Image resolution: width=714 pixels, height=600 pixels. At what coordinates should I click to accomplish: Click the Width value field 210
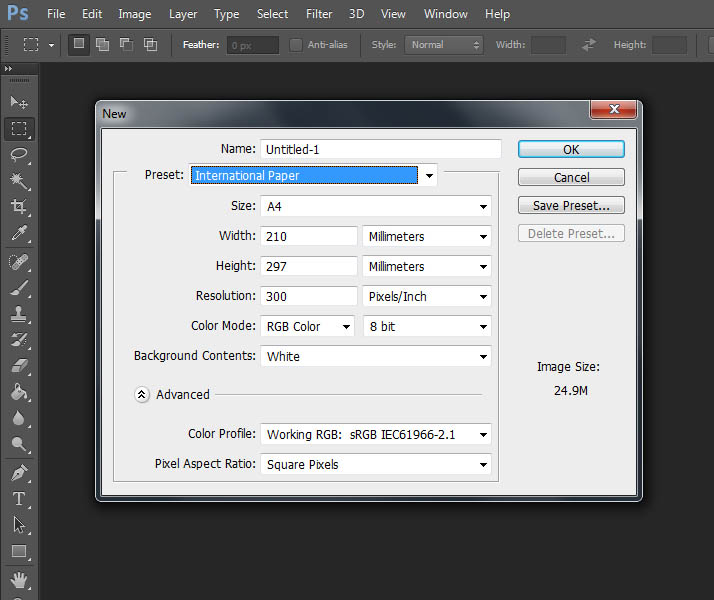click(x=309, y=236)
